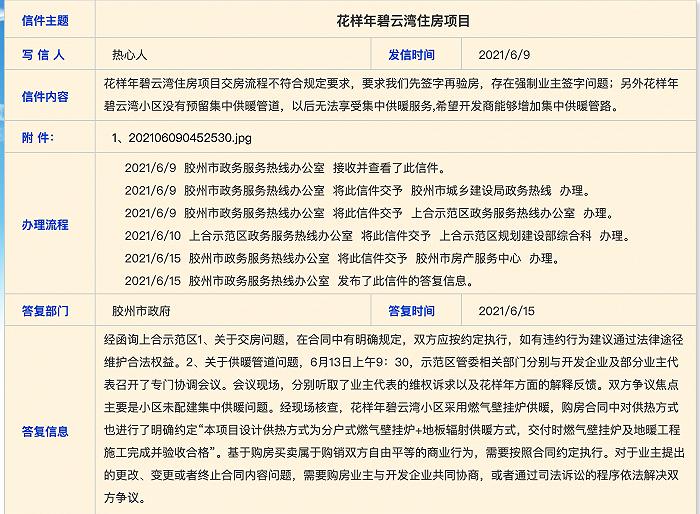Click the title 花样年碧云湾住房项目
The image size is (700, 514).
(403, 21)
